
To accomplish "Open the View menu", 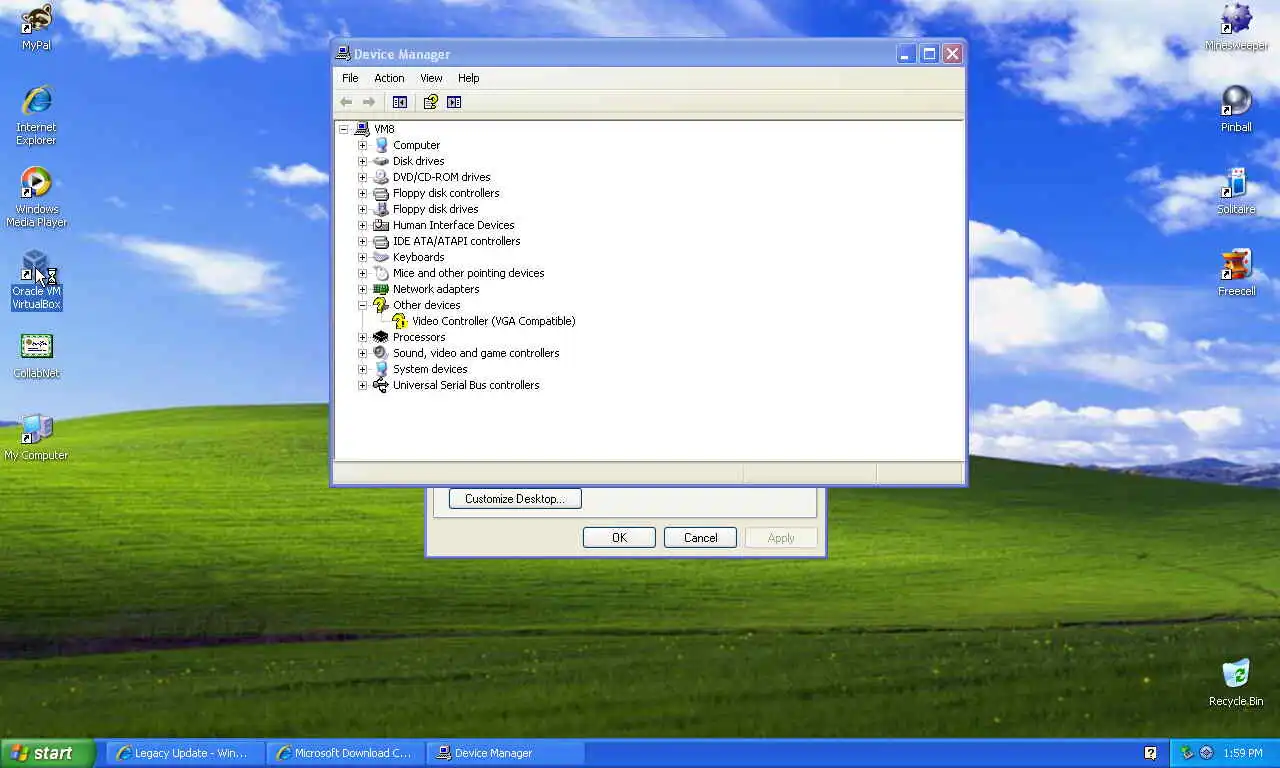I will click(x=431, y=78).
